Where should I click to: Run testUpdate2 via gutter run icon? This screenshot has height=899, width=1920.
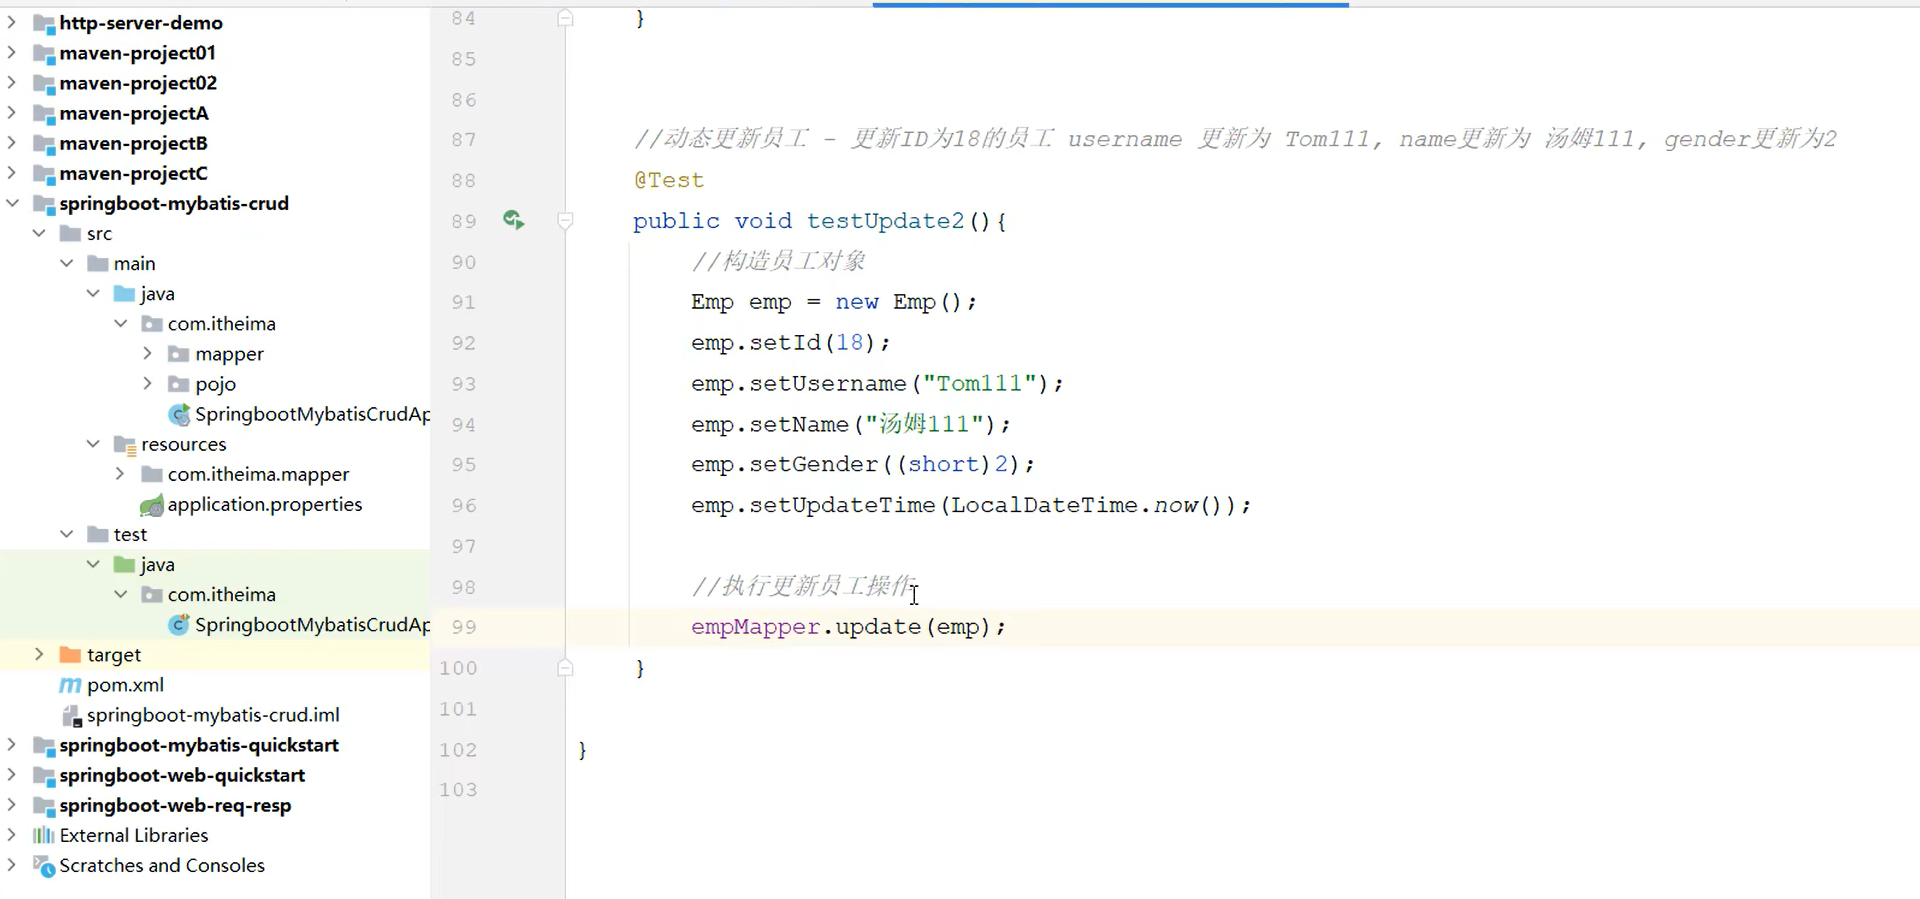(514, 220)
